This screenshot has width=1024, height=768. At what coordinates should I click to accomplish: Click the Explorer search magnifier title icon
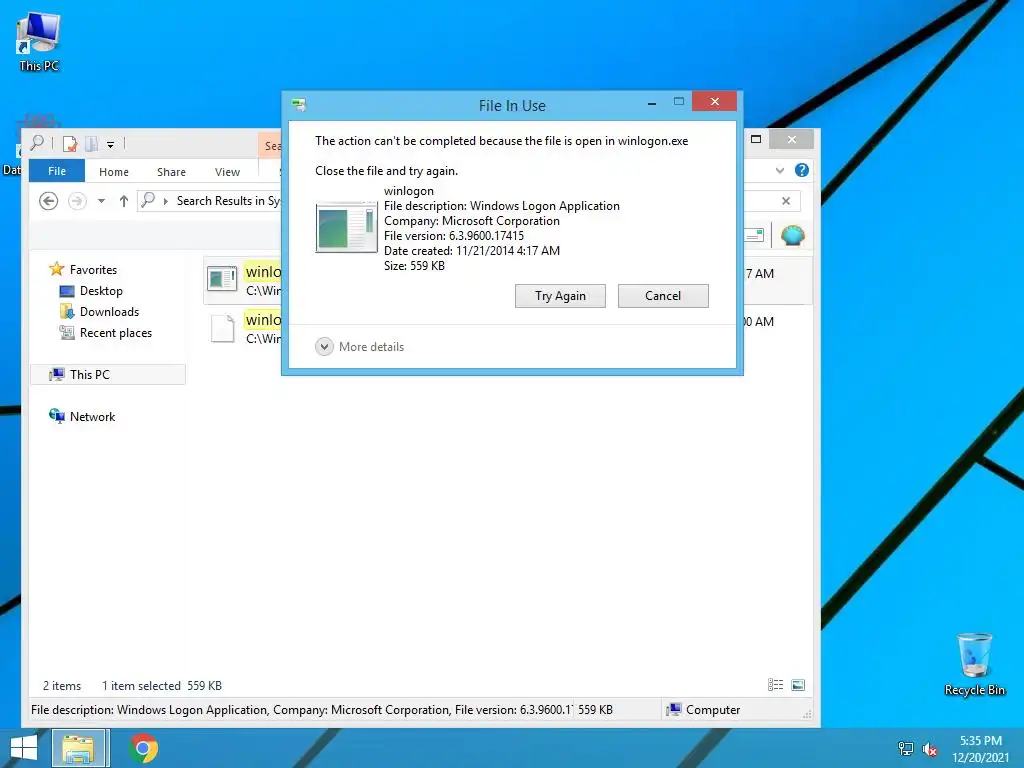coord(37,142)
